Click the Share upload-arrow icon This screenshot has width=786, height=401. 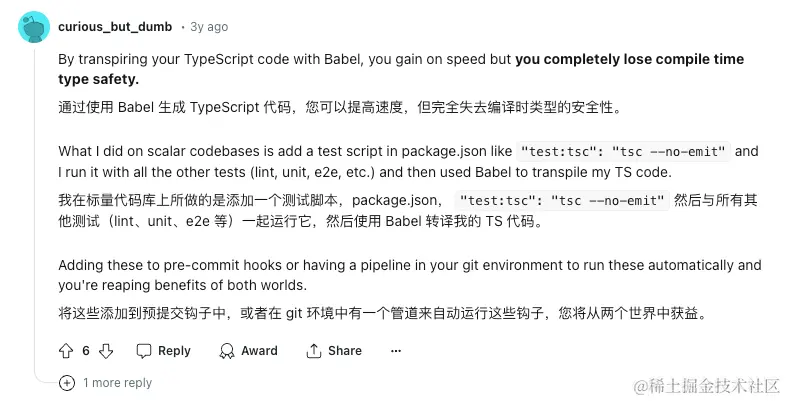tap(314, 351)
